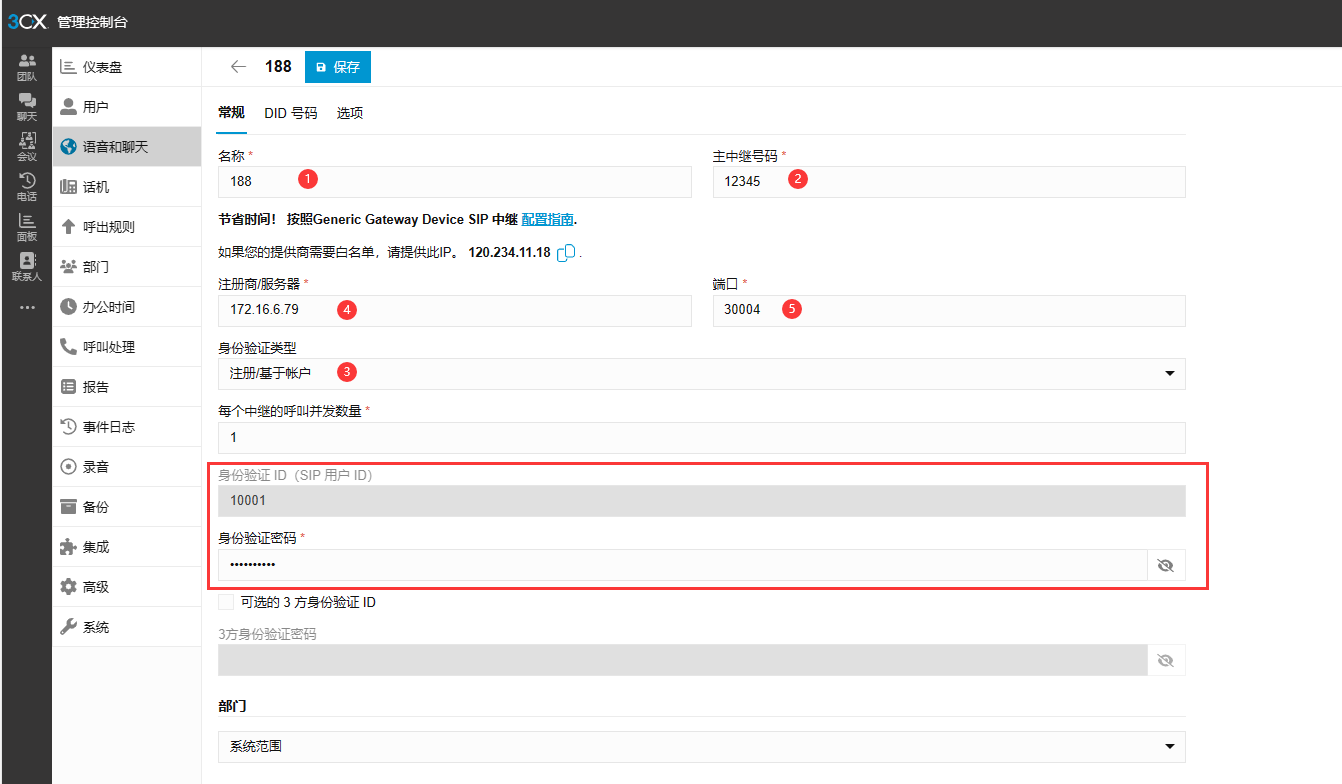Open the 聊天 chat icon in left rail

tap(27, 107)
